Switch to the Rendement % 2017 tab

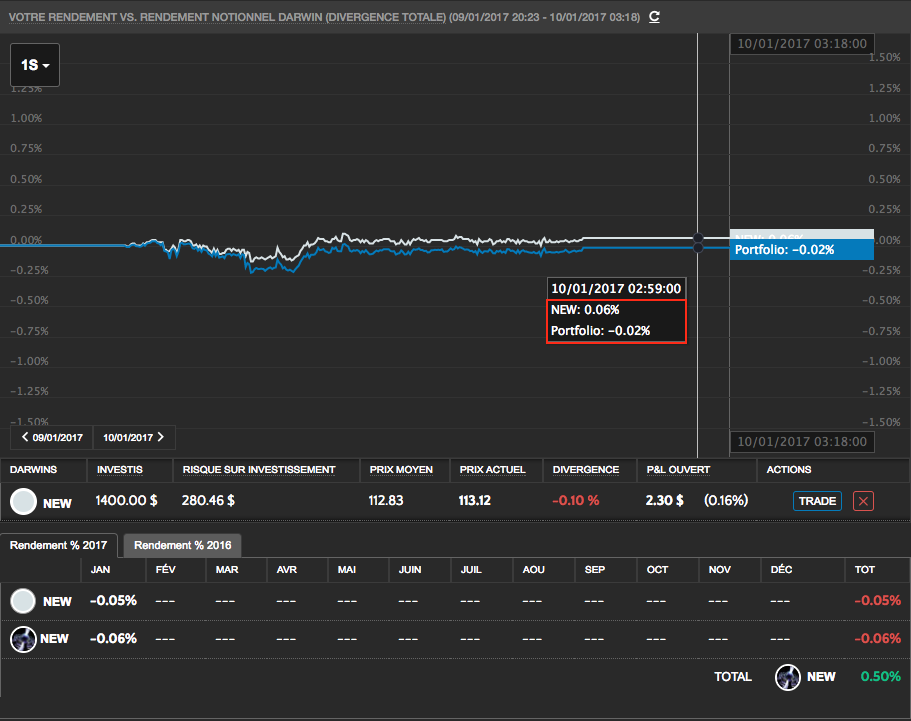click(x=59, y=545)
